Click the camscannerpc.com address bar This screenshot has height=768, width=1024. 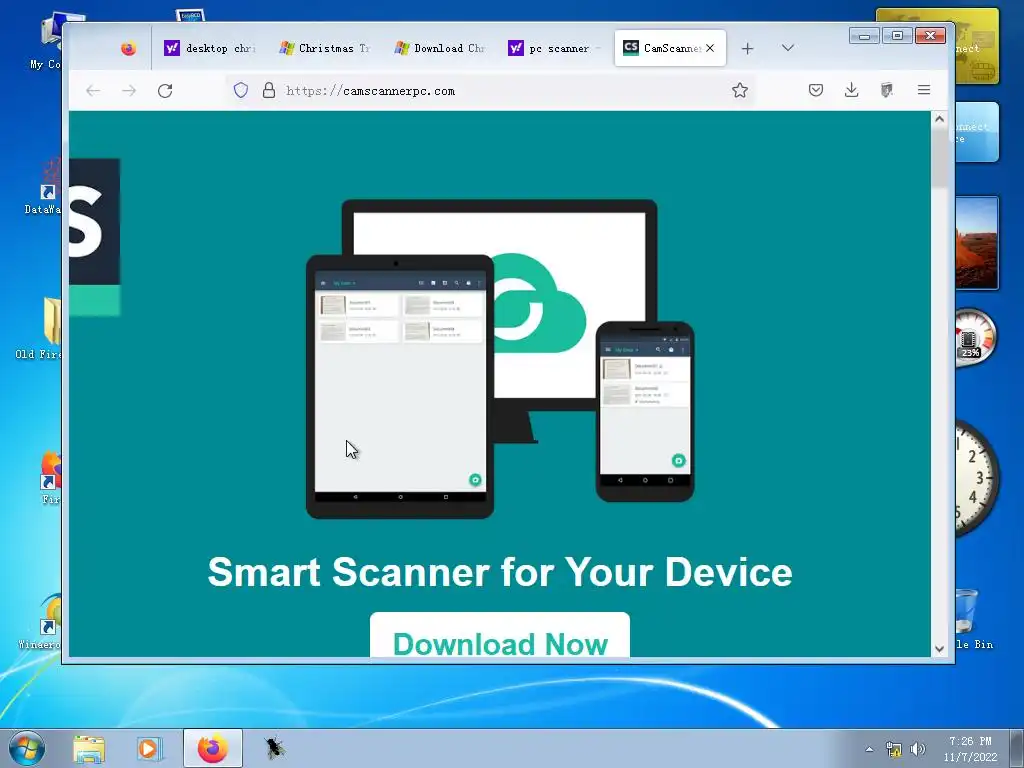coord(492,91)
